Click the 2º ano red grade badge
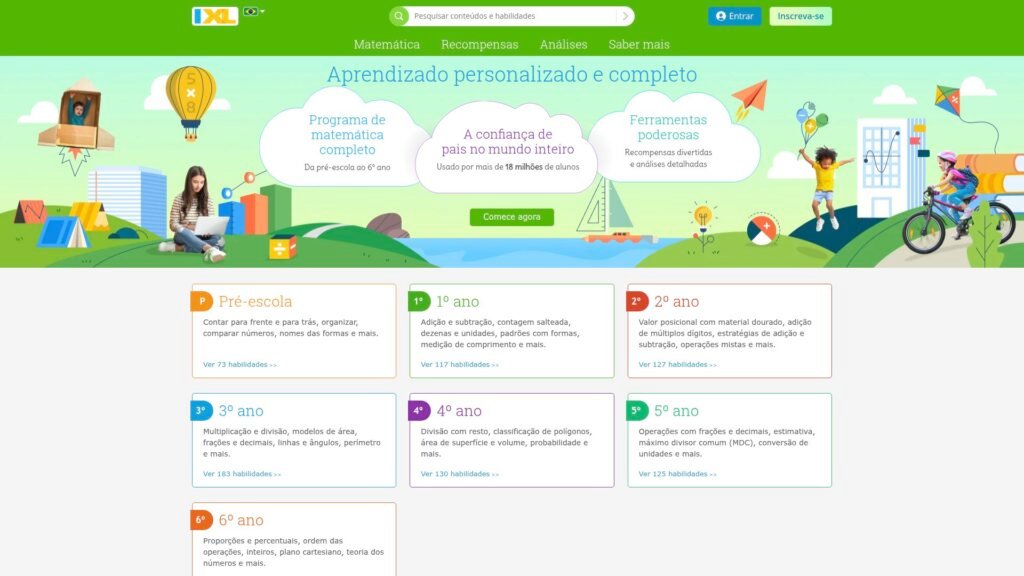Image resolution: width=1024 pixels, height=576 pixels. tap(637, 301)
